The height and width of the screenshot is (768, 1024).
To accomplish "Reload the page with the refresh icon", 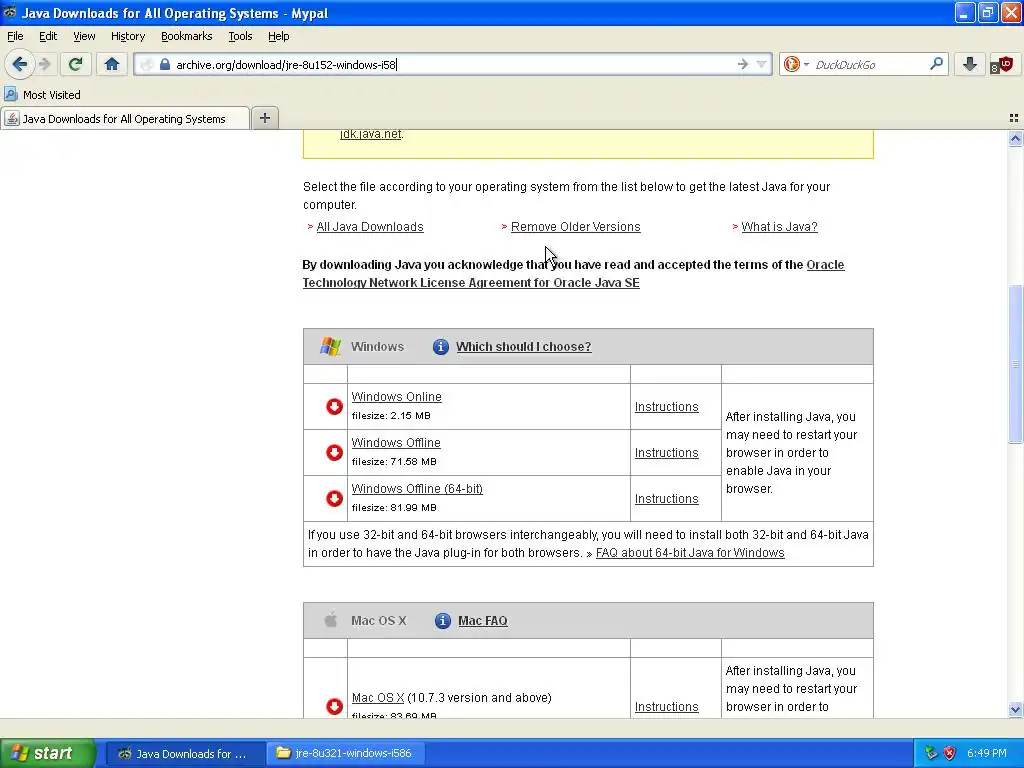I will click(75, 64).
